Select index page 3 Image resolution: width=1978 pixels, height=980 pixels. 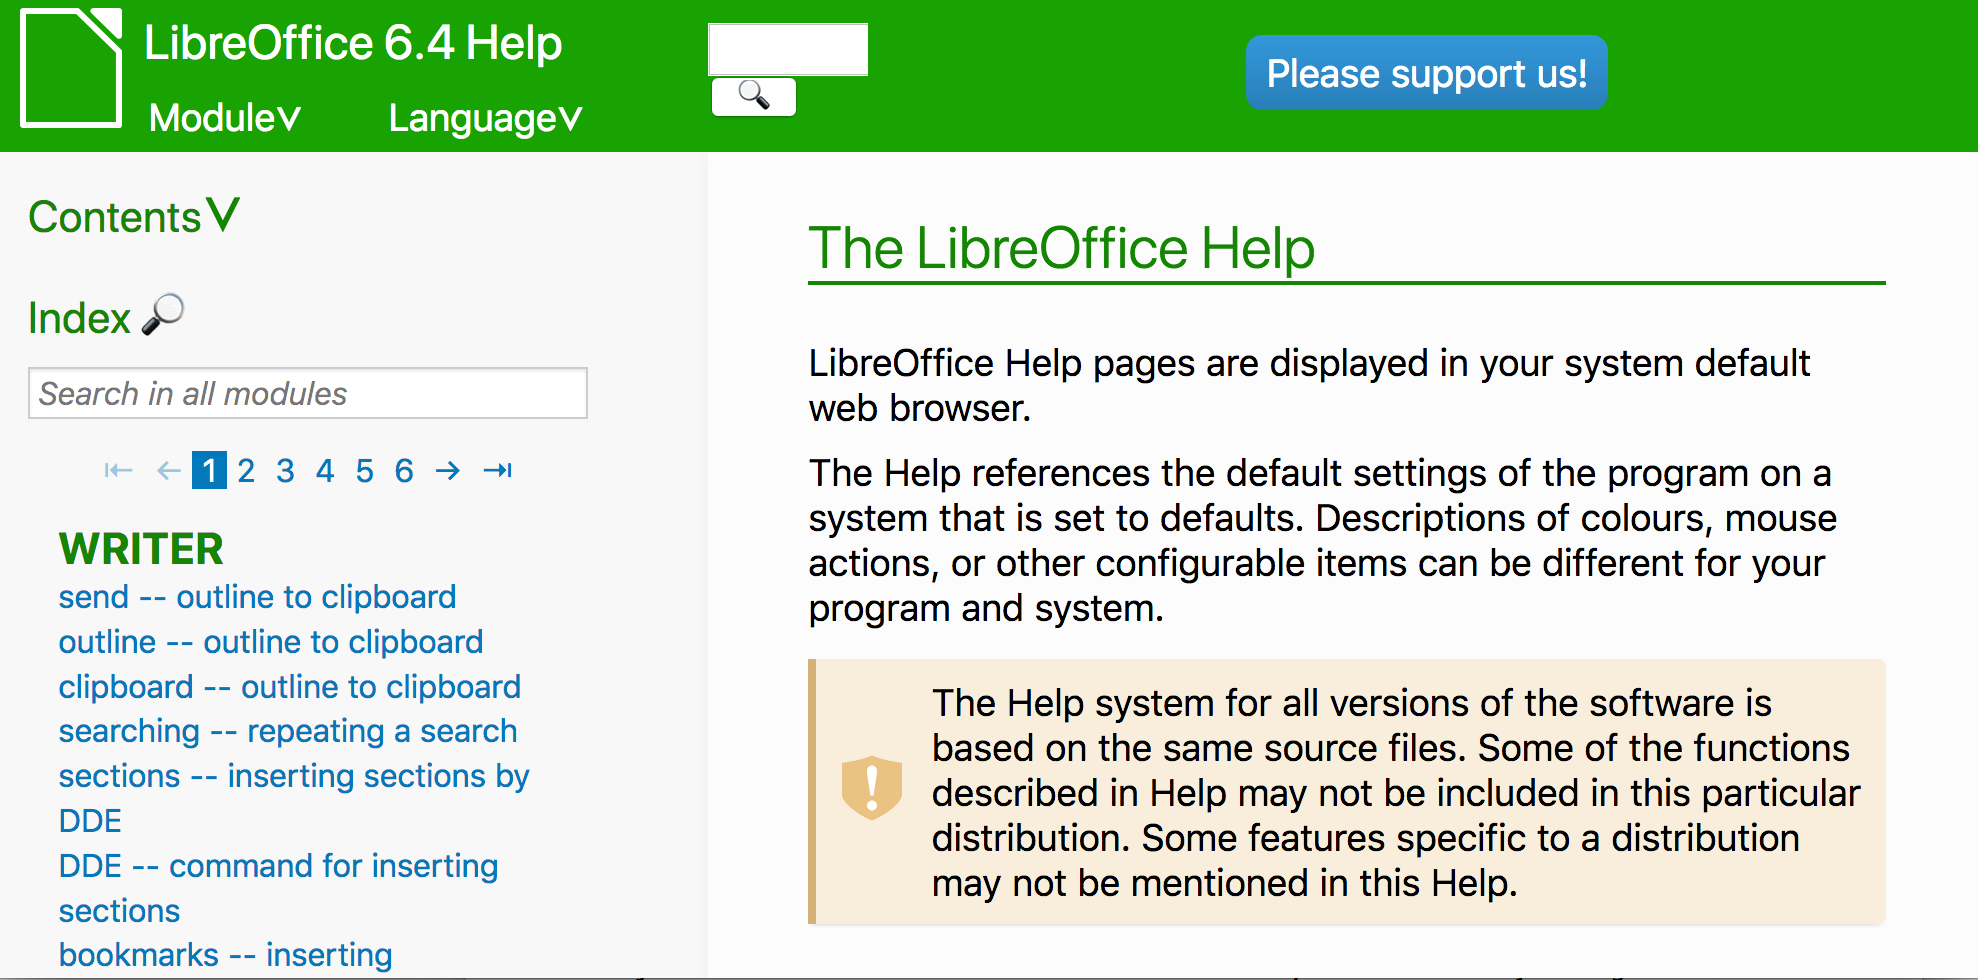[286, 470]
